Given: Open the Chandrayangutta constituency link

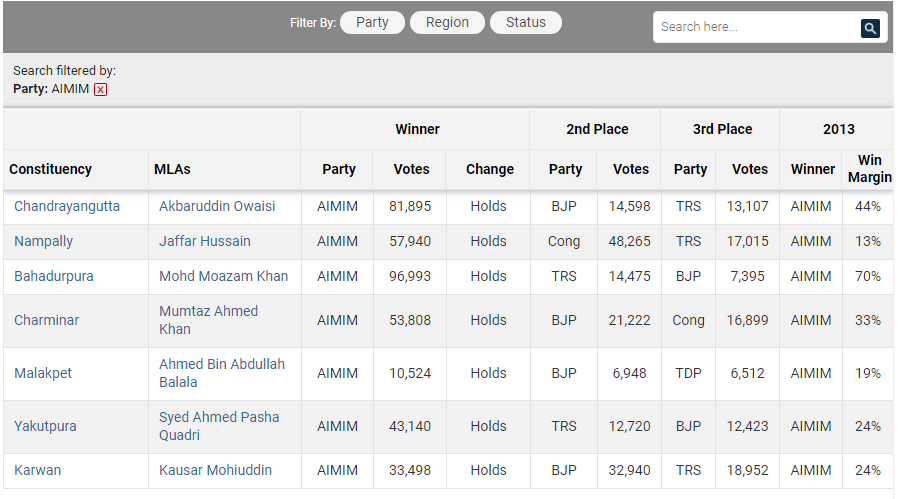Looking at the screenshot, I should click(x=67, y=206).
